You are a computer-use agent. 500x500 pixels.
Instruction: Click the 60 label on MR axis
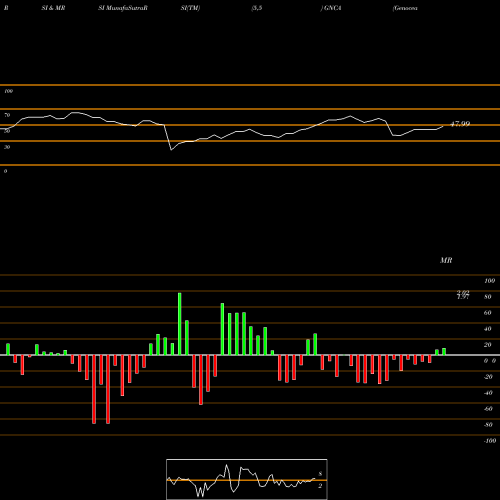click(x=488, y=313)
